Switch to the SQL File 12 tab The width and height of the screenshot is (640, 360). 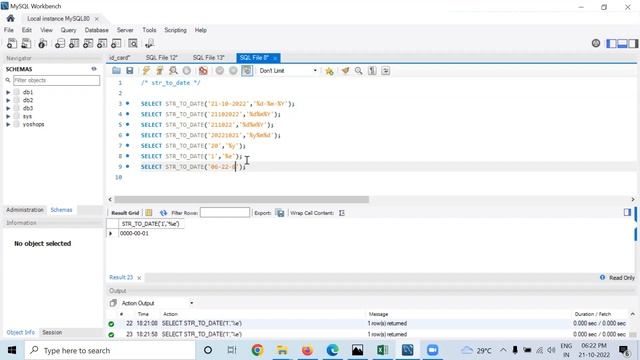(x=162, y=58)
